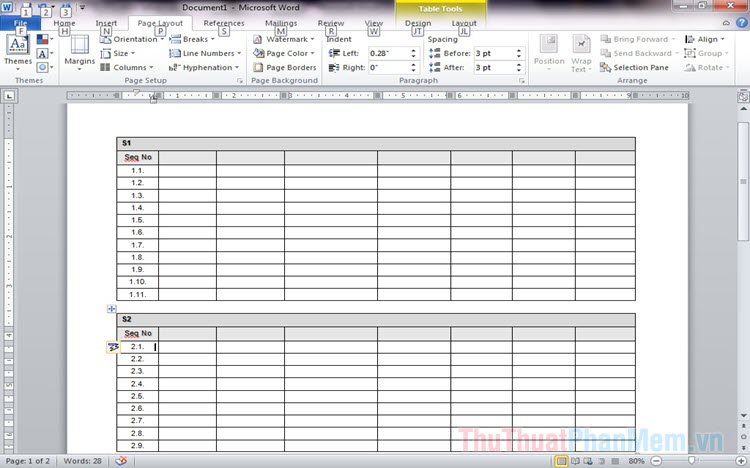Open the Themes gallery
This screenshot has width=750, height=468.
18,52
